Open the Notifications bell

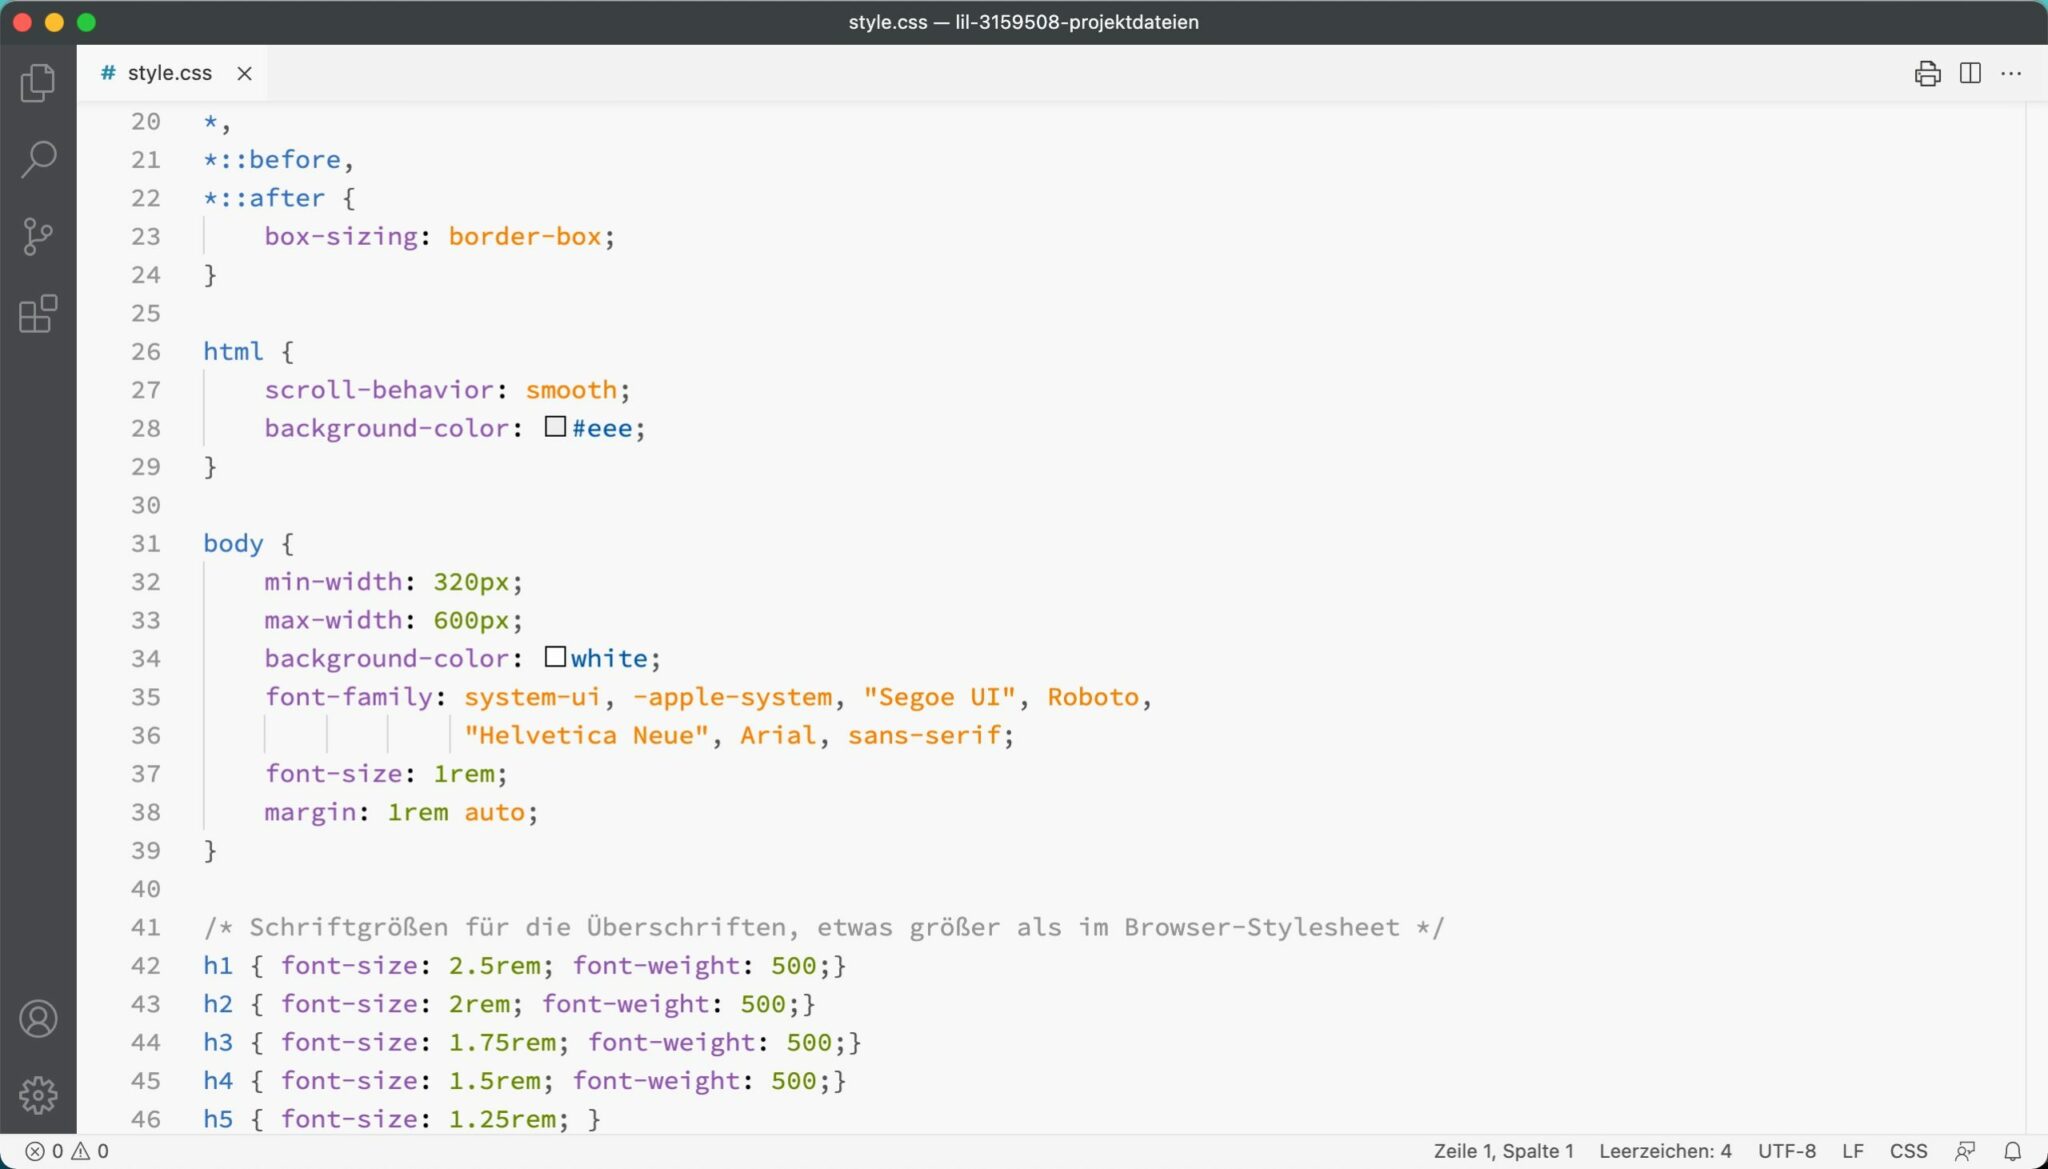pyautogui.click(x=2013, y=1150)
